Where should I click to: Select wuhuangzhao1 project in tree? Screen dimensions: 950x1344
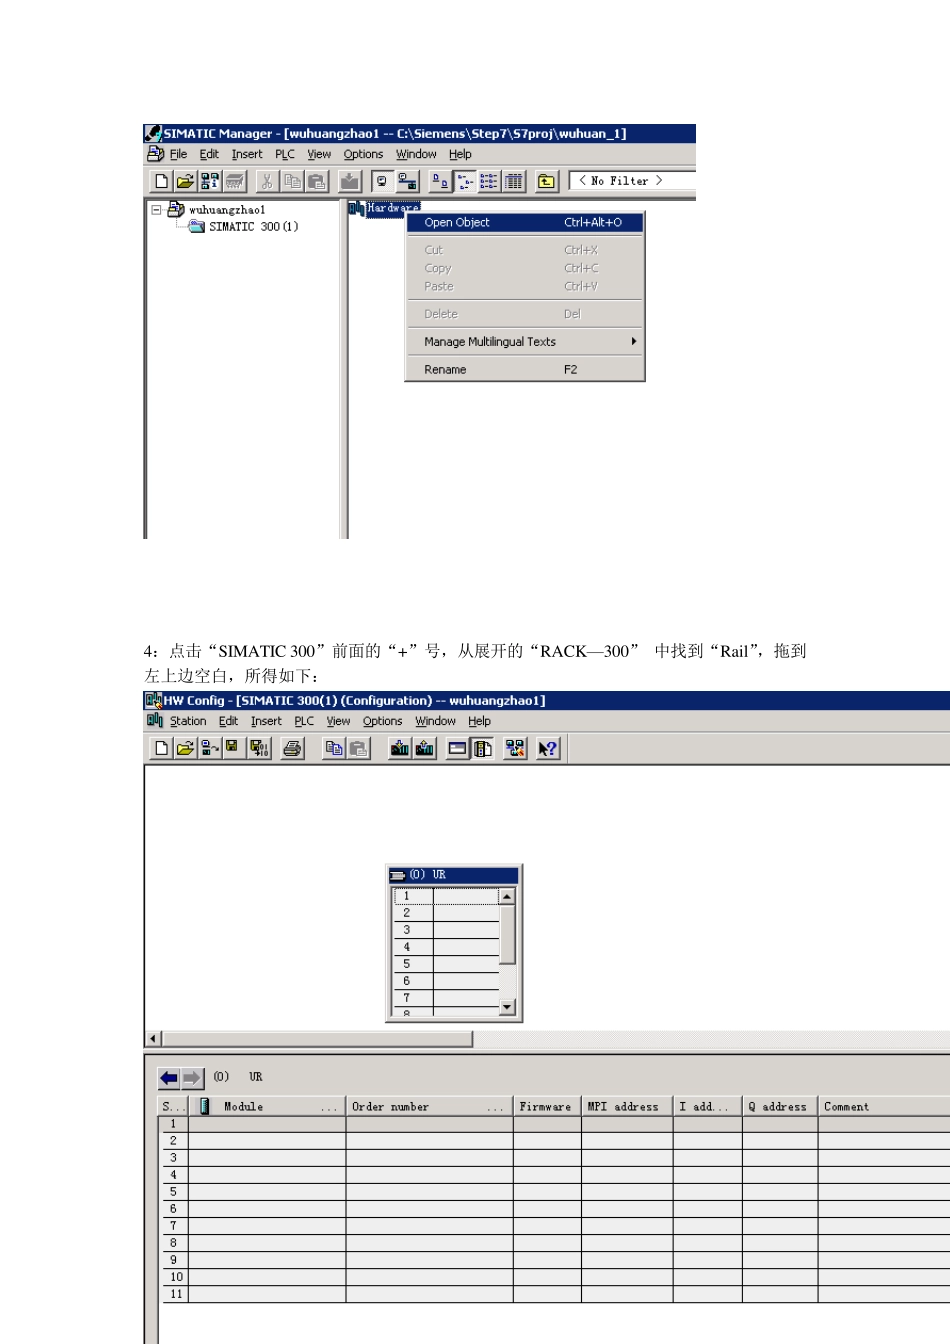point(227,210)
